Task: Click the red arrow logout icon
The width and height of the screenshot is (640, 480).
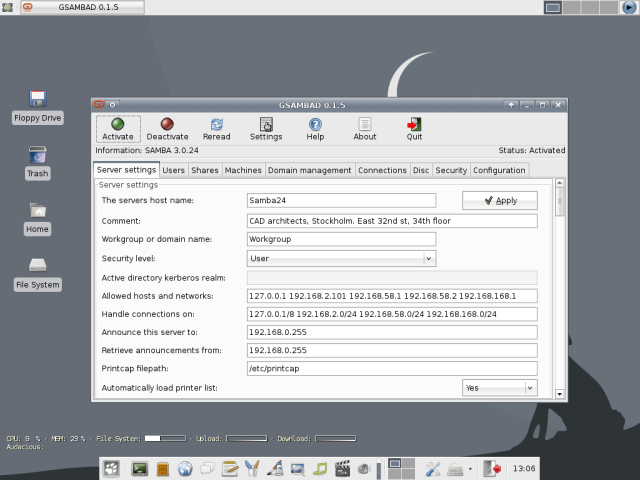Action: coord(492,469)
